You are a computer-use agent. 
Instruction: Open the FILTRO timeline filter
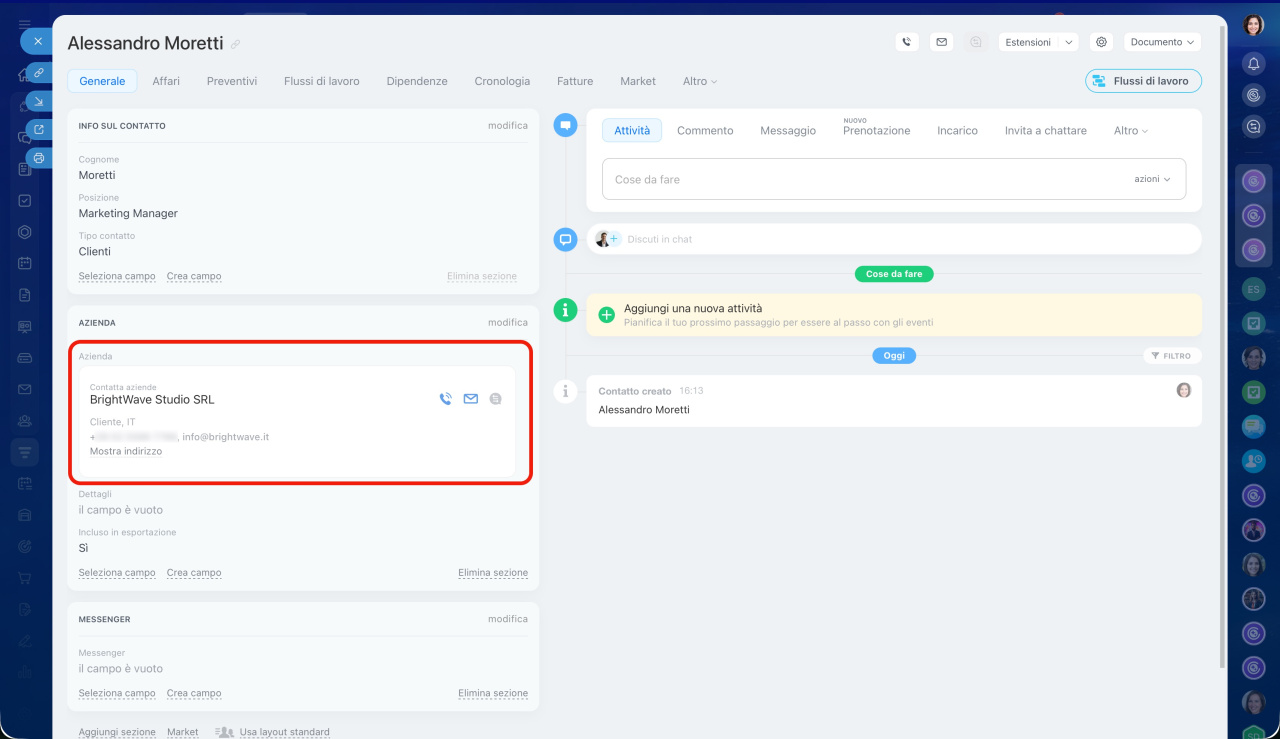click(x=1171, y=356)
